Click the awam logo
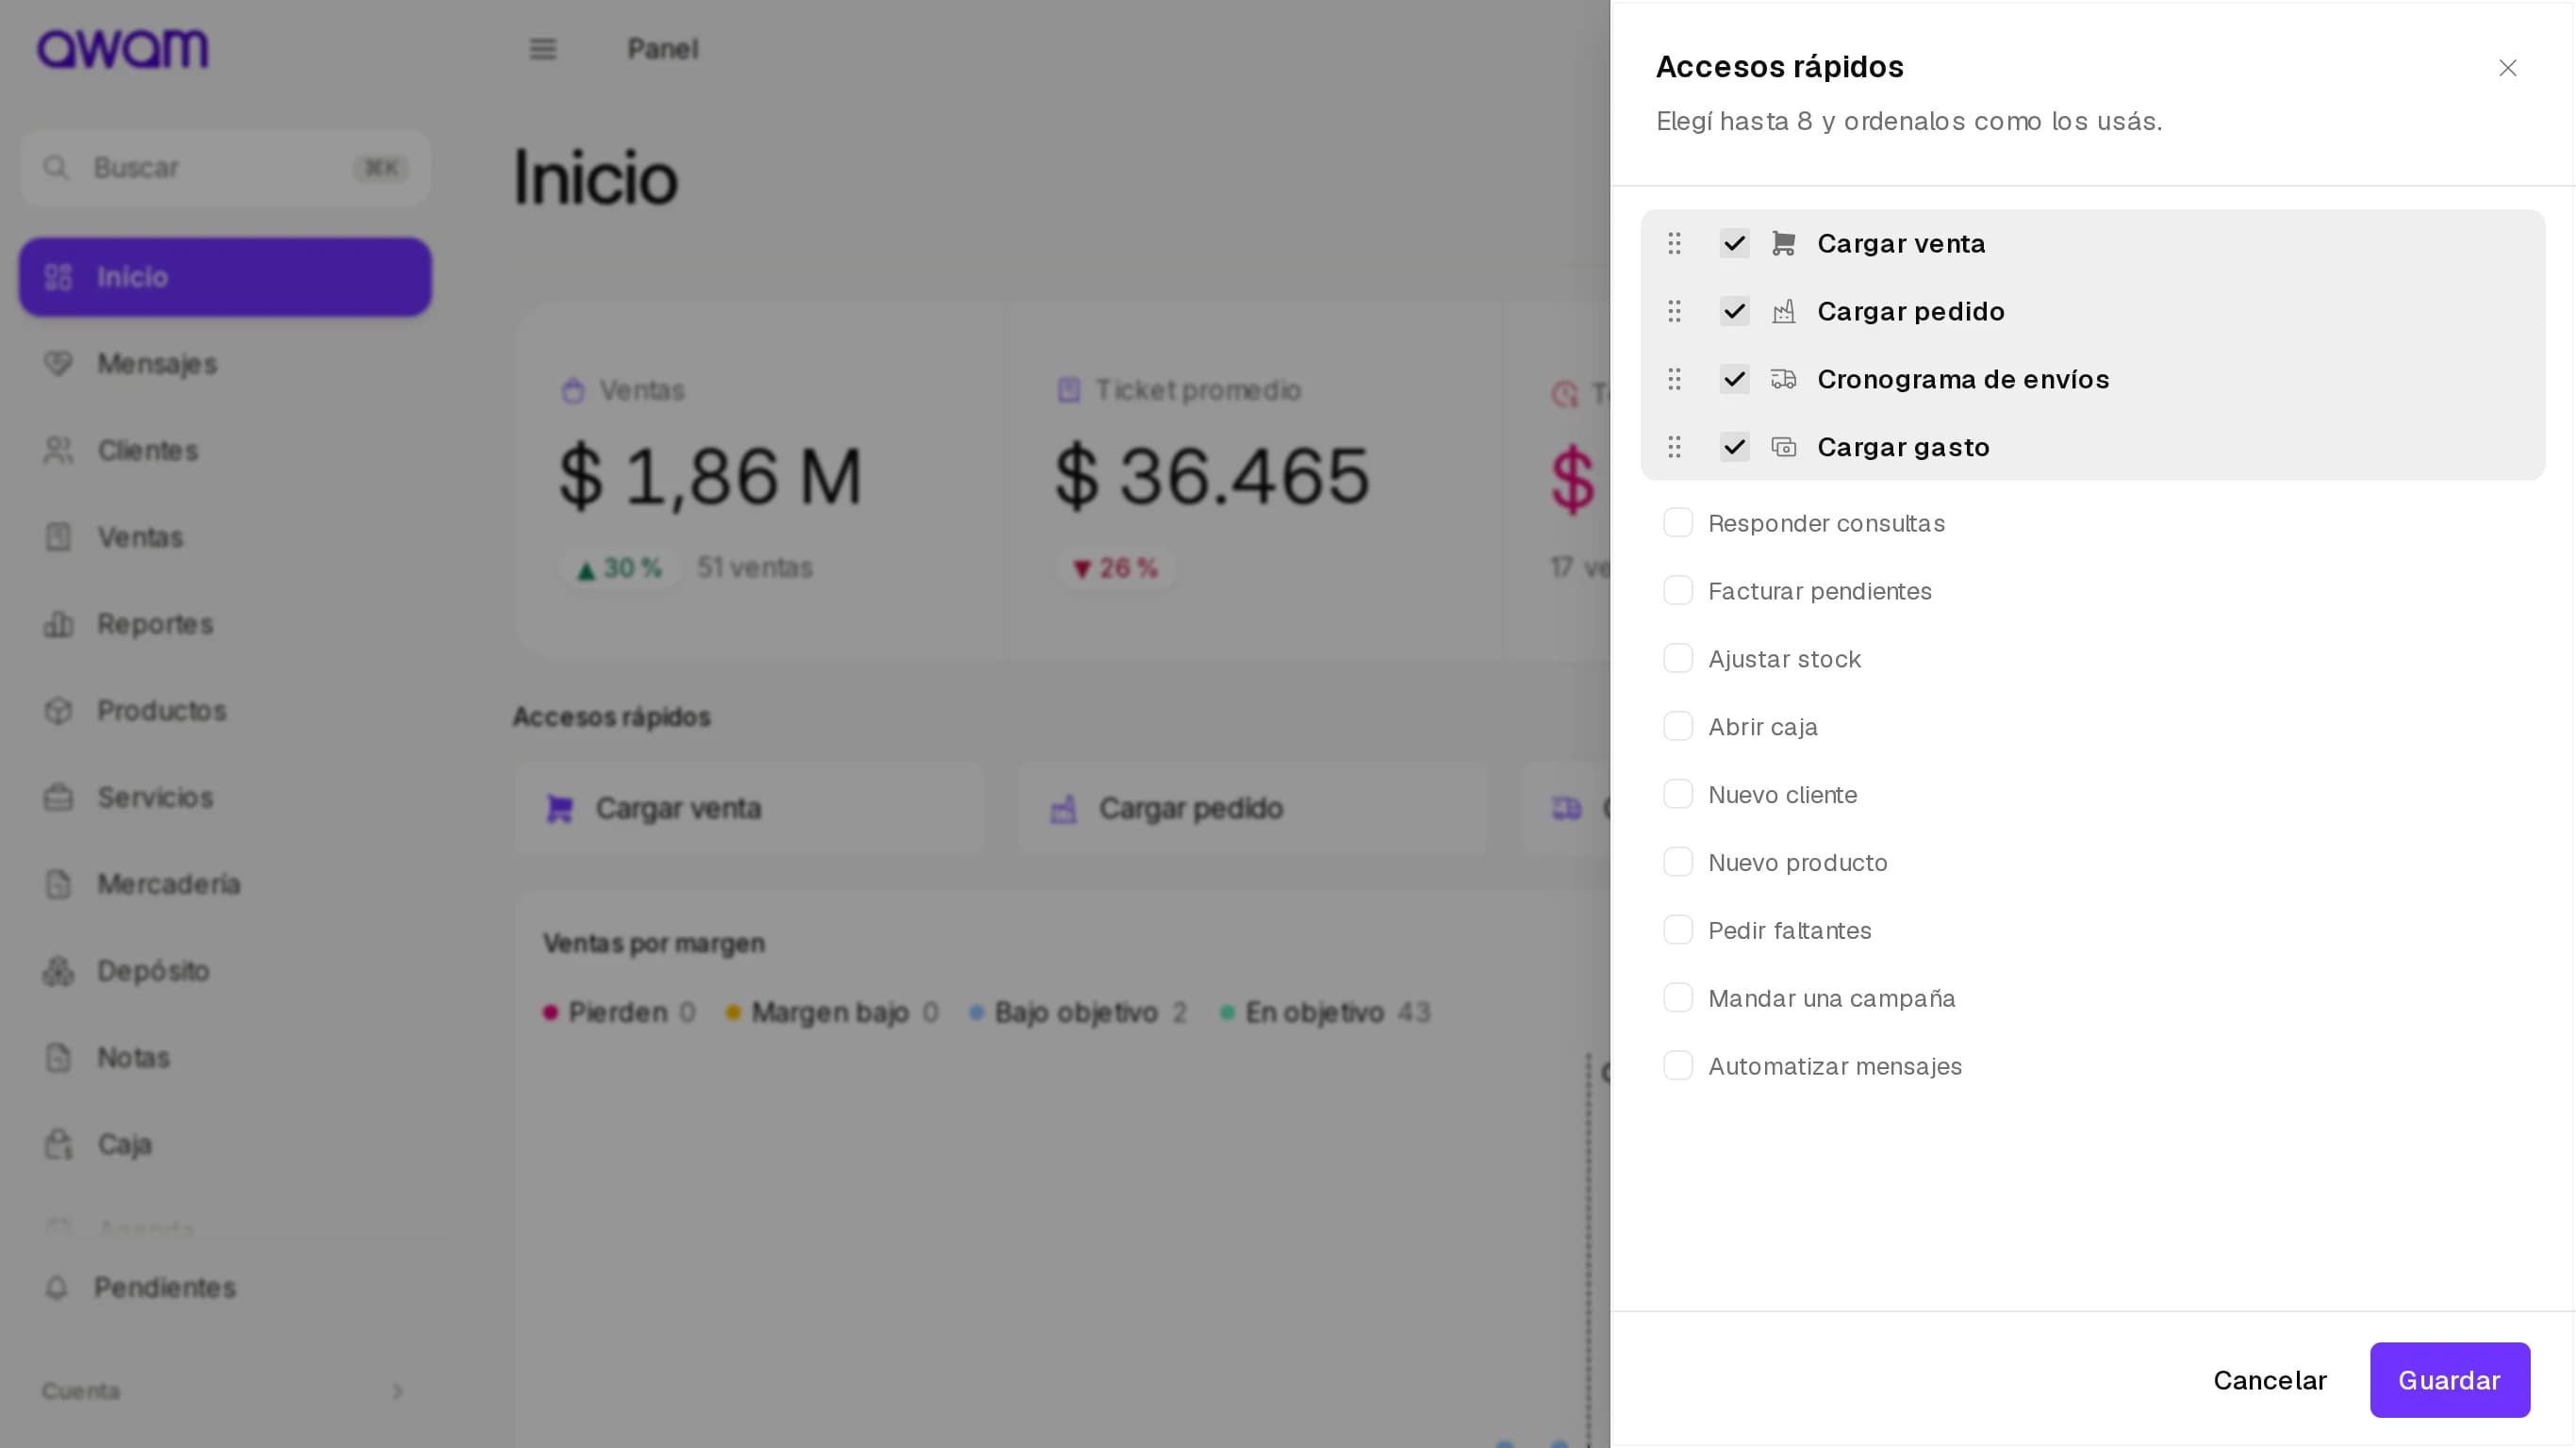This screenshot has height=1448, width=2576. point(123,49)
